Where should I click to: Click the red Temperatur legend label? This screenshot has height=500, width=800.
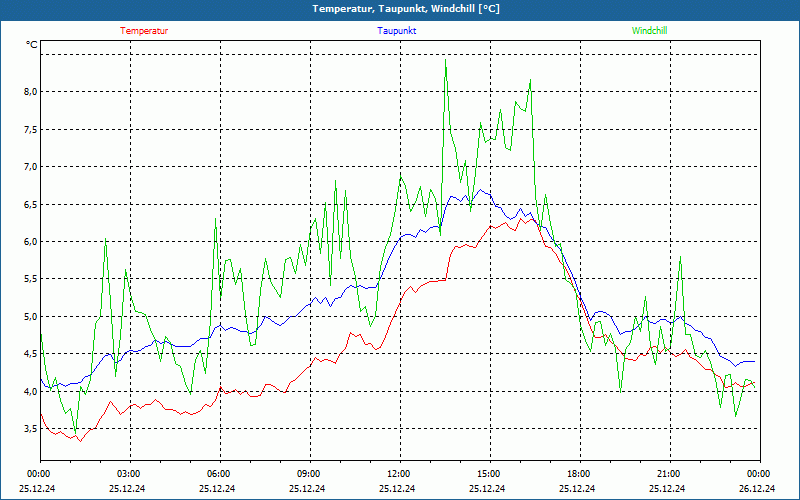coord(144,31)
